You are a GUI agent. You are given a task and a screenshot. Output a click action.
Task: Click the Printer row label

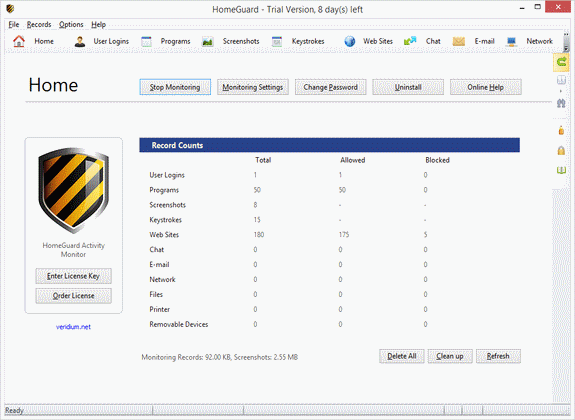[x=160, y=310]
